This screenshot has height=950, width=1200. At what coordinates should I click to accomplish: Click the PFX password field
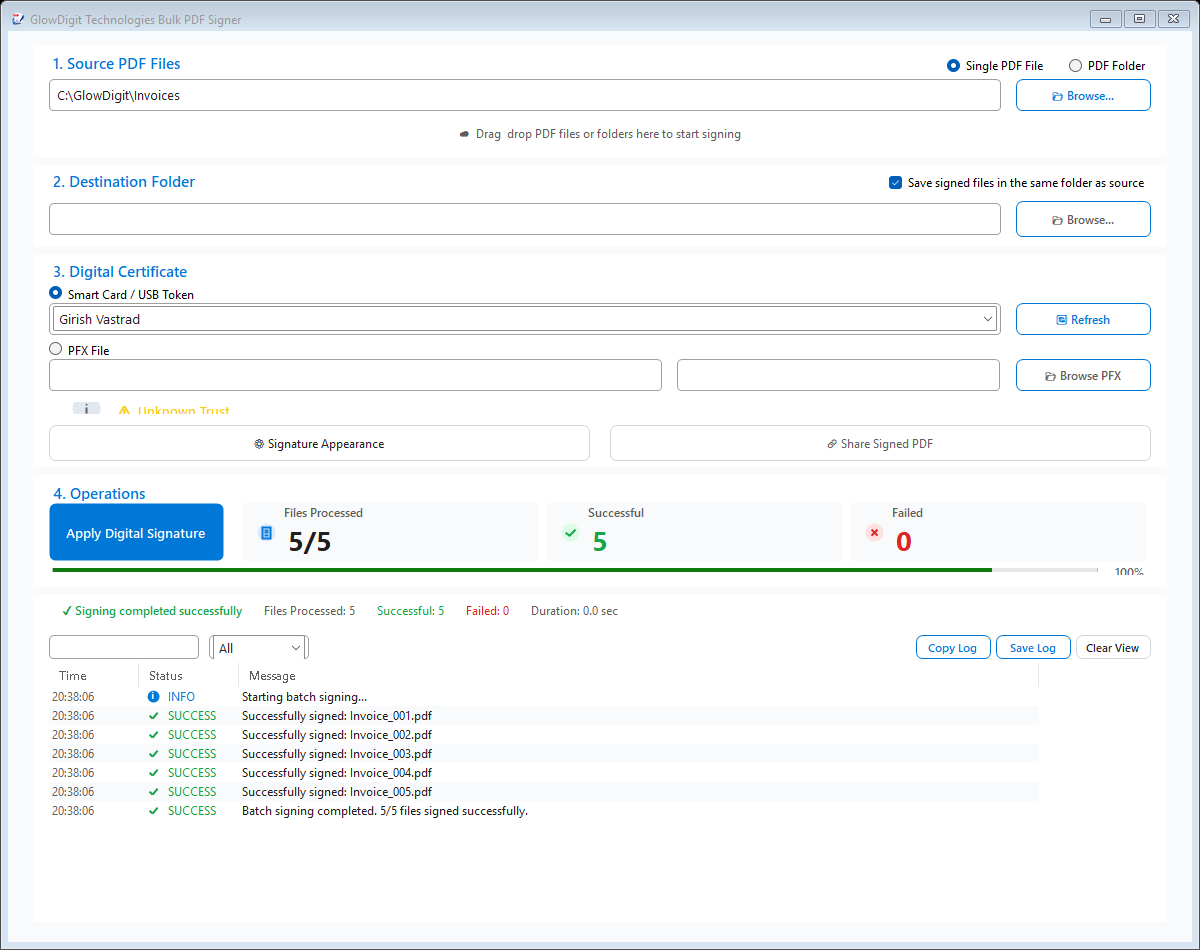coord(838,375)
